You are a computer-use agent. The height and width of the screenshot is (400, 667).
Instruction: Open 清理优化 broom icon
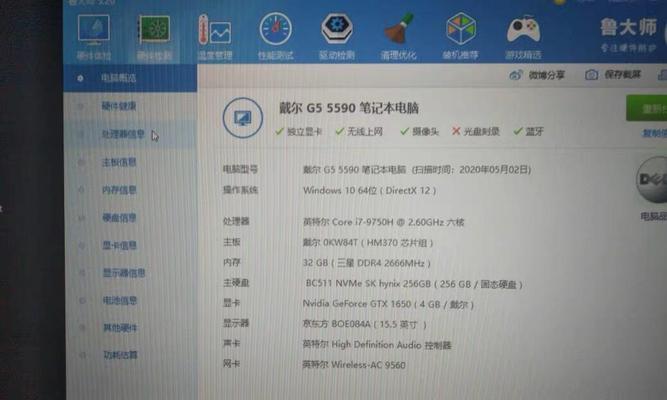[x=399, y=29]
